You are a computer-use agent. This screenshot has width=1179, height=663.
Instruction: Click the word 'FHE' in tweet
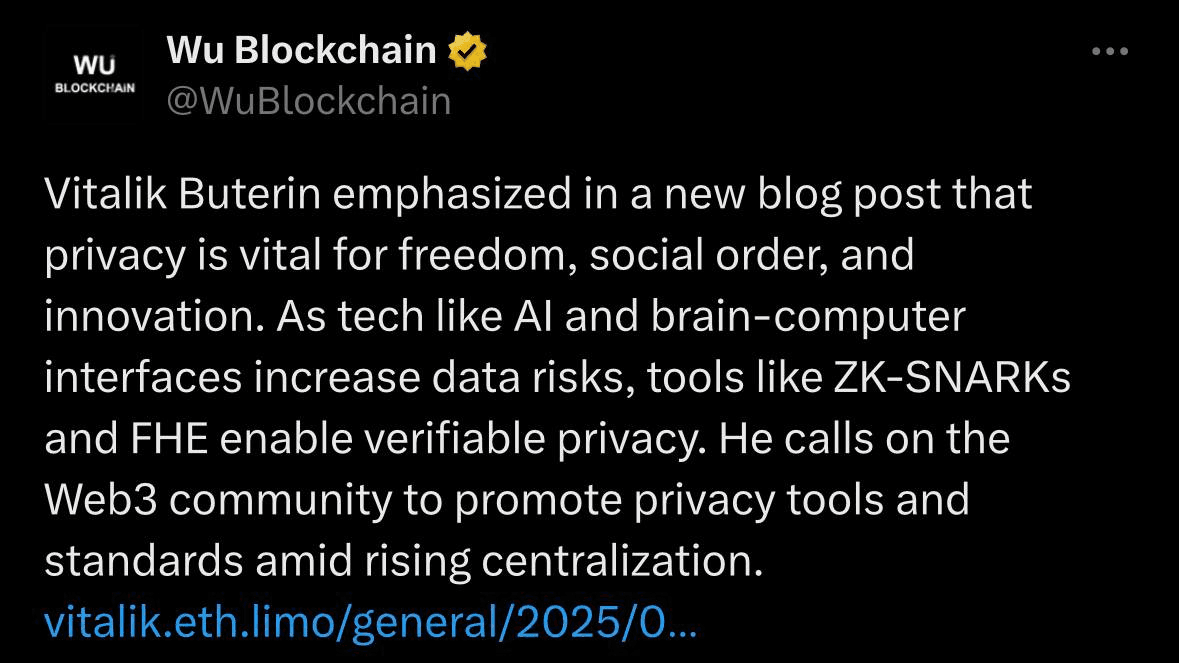(x=169, y=438)
